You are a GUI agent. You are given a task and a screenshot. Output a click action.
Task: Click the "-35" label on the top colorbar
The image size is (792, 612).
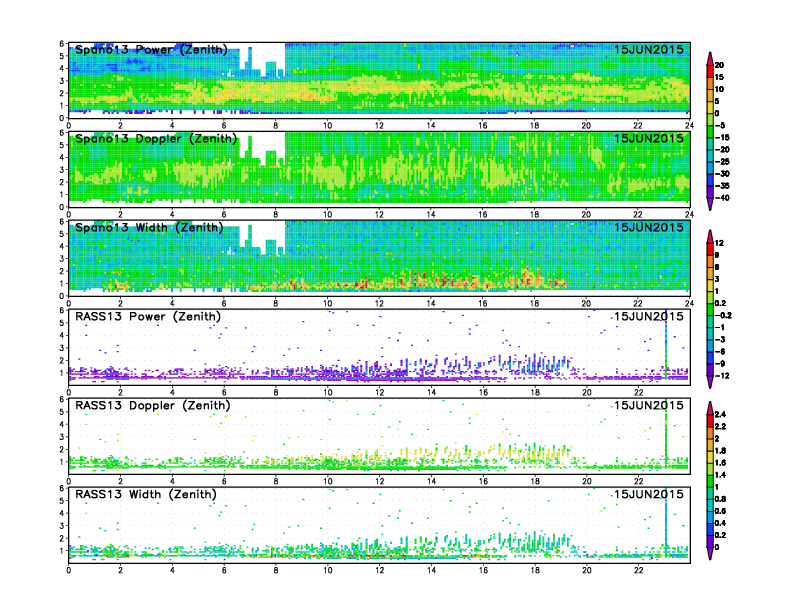[722, 186]
